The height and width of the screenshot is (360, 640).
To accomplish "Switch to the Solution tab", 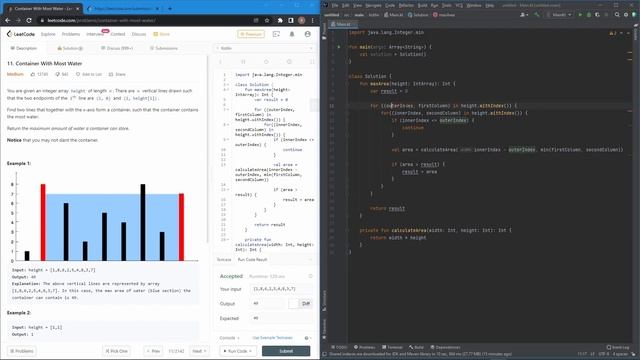I will (x=70, y=48).
